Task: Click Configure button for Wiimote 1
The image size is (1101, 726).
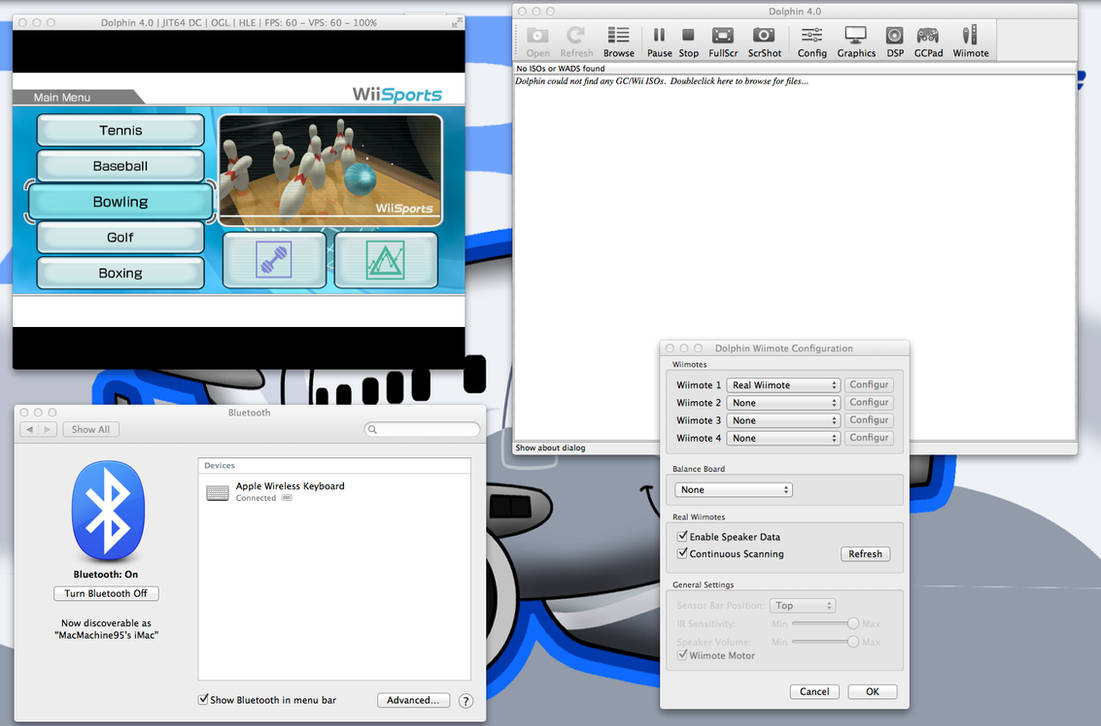Action: click(x=869, y=385)
